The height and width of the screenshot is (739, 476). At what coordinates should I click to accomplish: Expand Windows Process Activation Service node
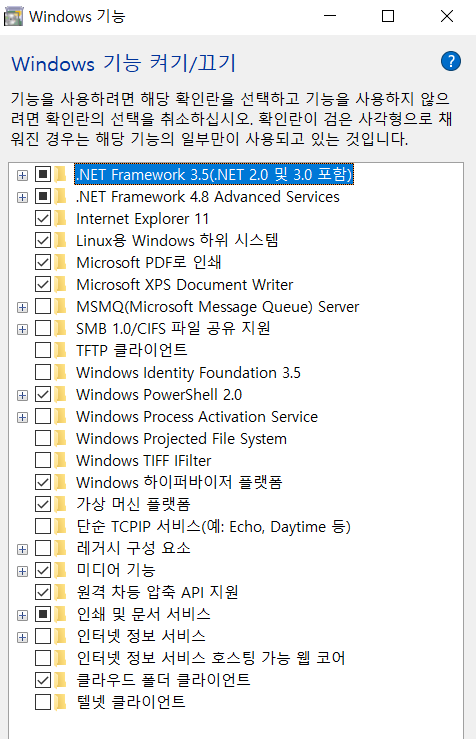click(22, 417)
